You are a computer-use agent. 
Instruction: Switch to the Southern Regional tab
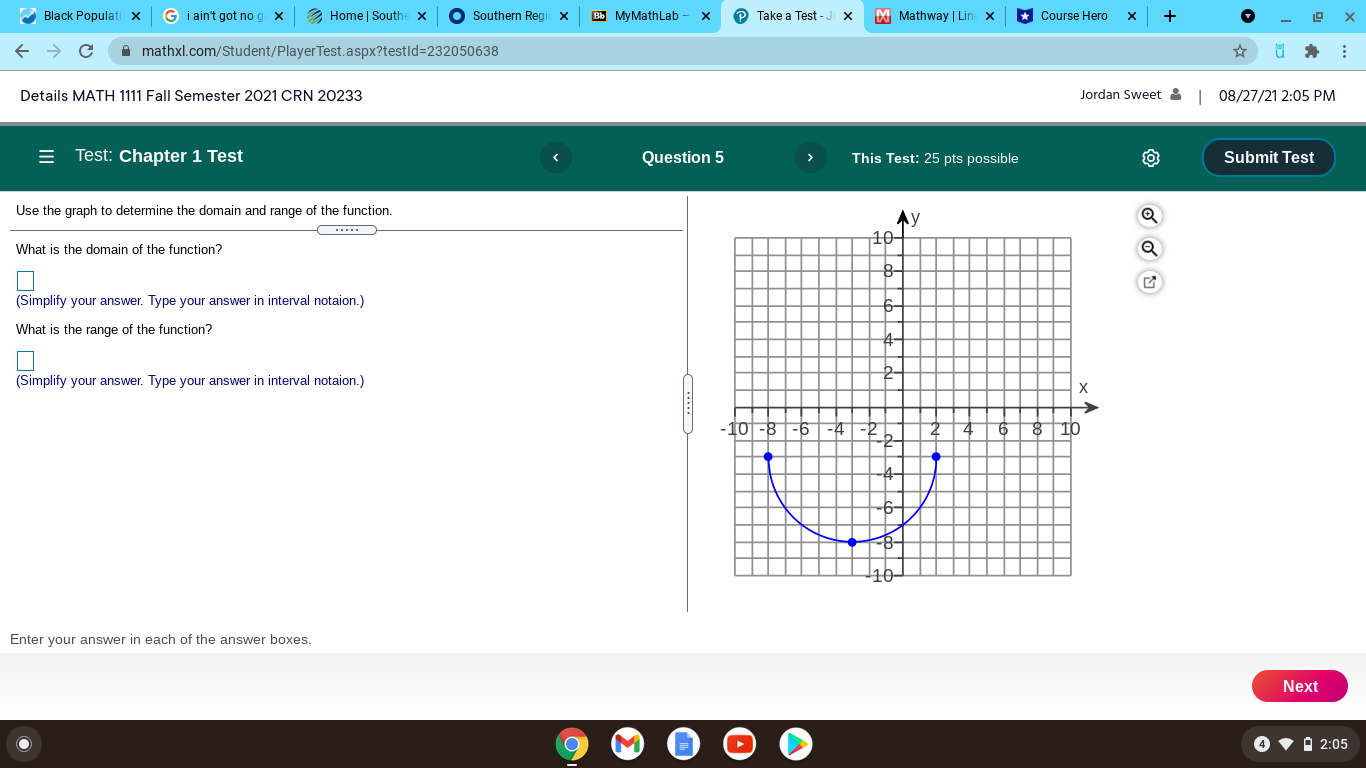510,16
